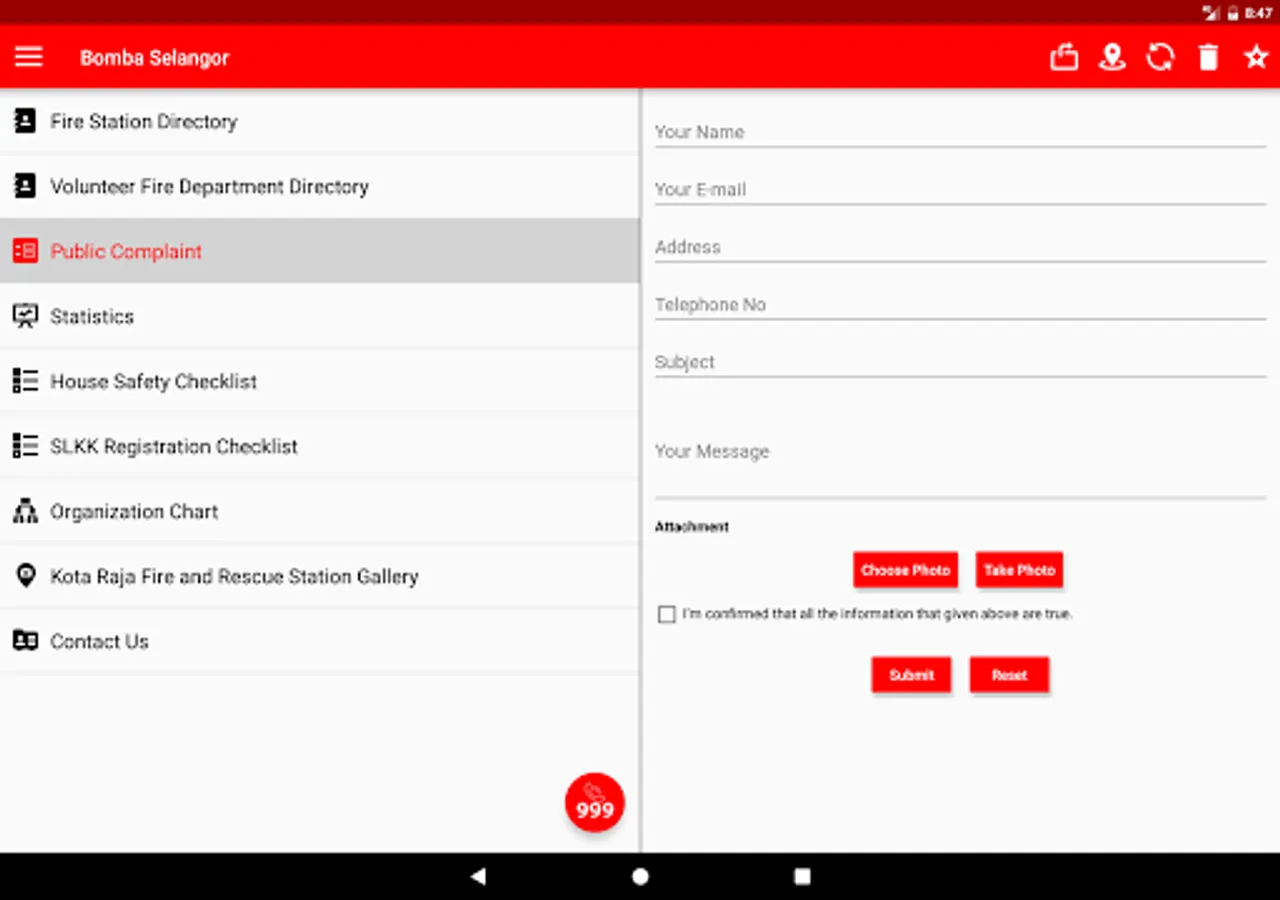Tap the trash delete icon
1280x900 pixels.
coord(1208,57)
